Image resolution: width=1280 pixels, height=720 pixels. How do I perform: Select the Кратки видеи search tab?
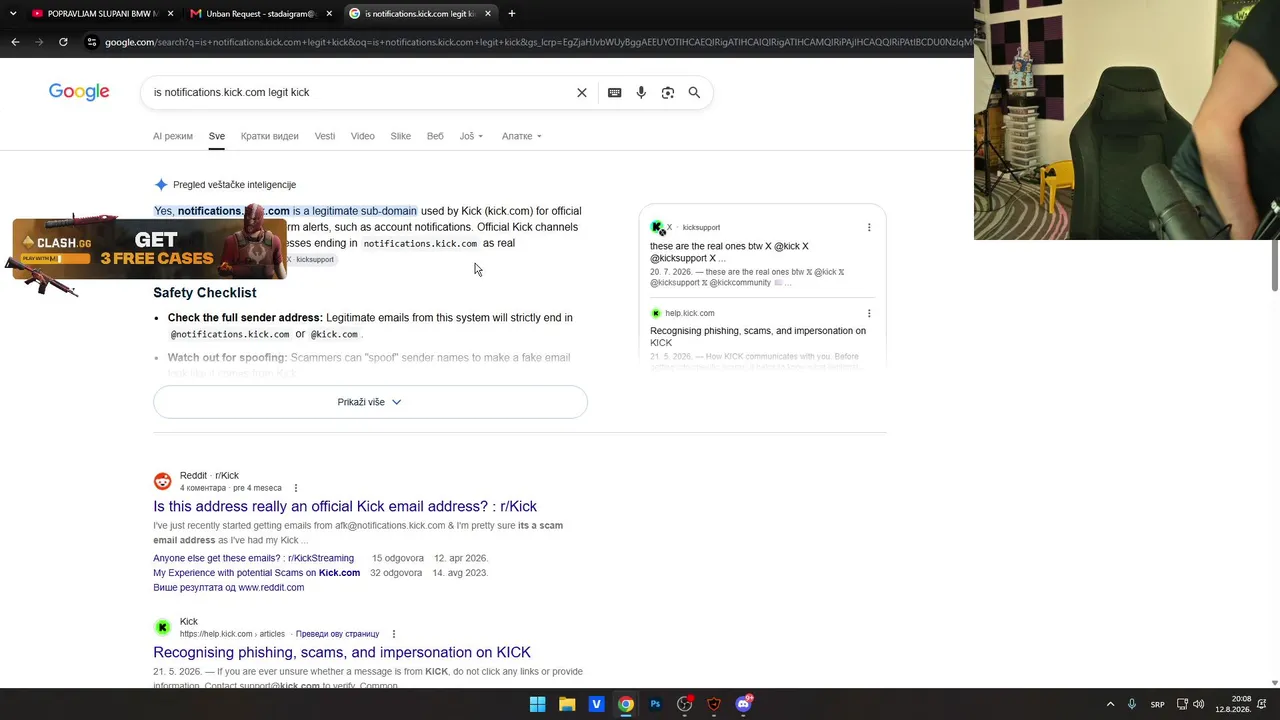click(x=270, y=136)
